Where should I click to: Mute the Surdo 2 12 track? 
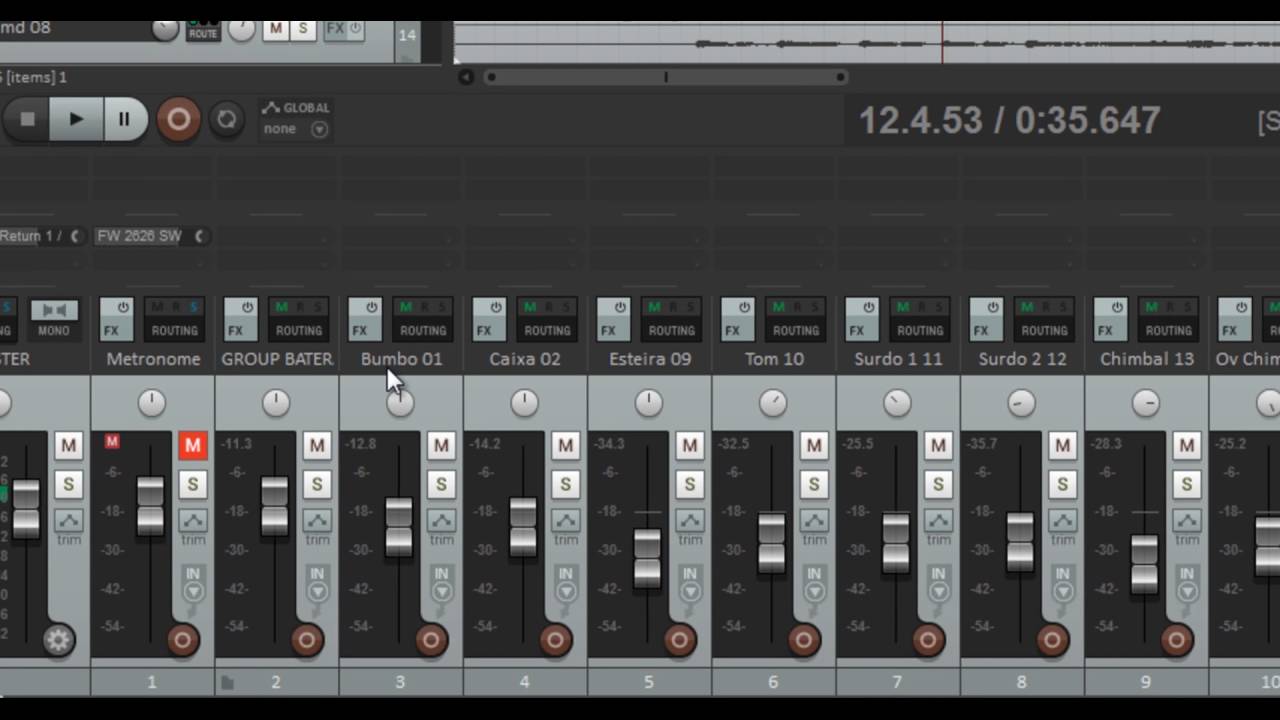coord(1062,446)
